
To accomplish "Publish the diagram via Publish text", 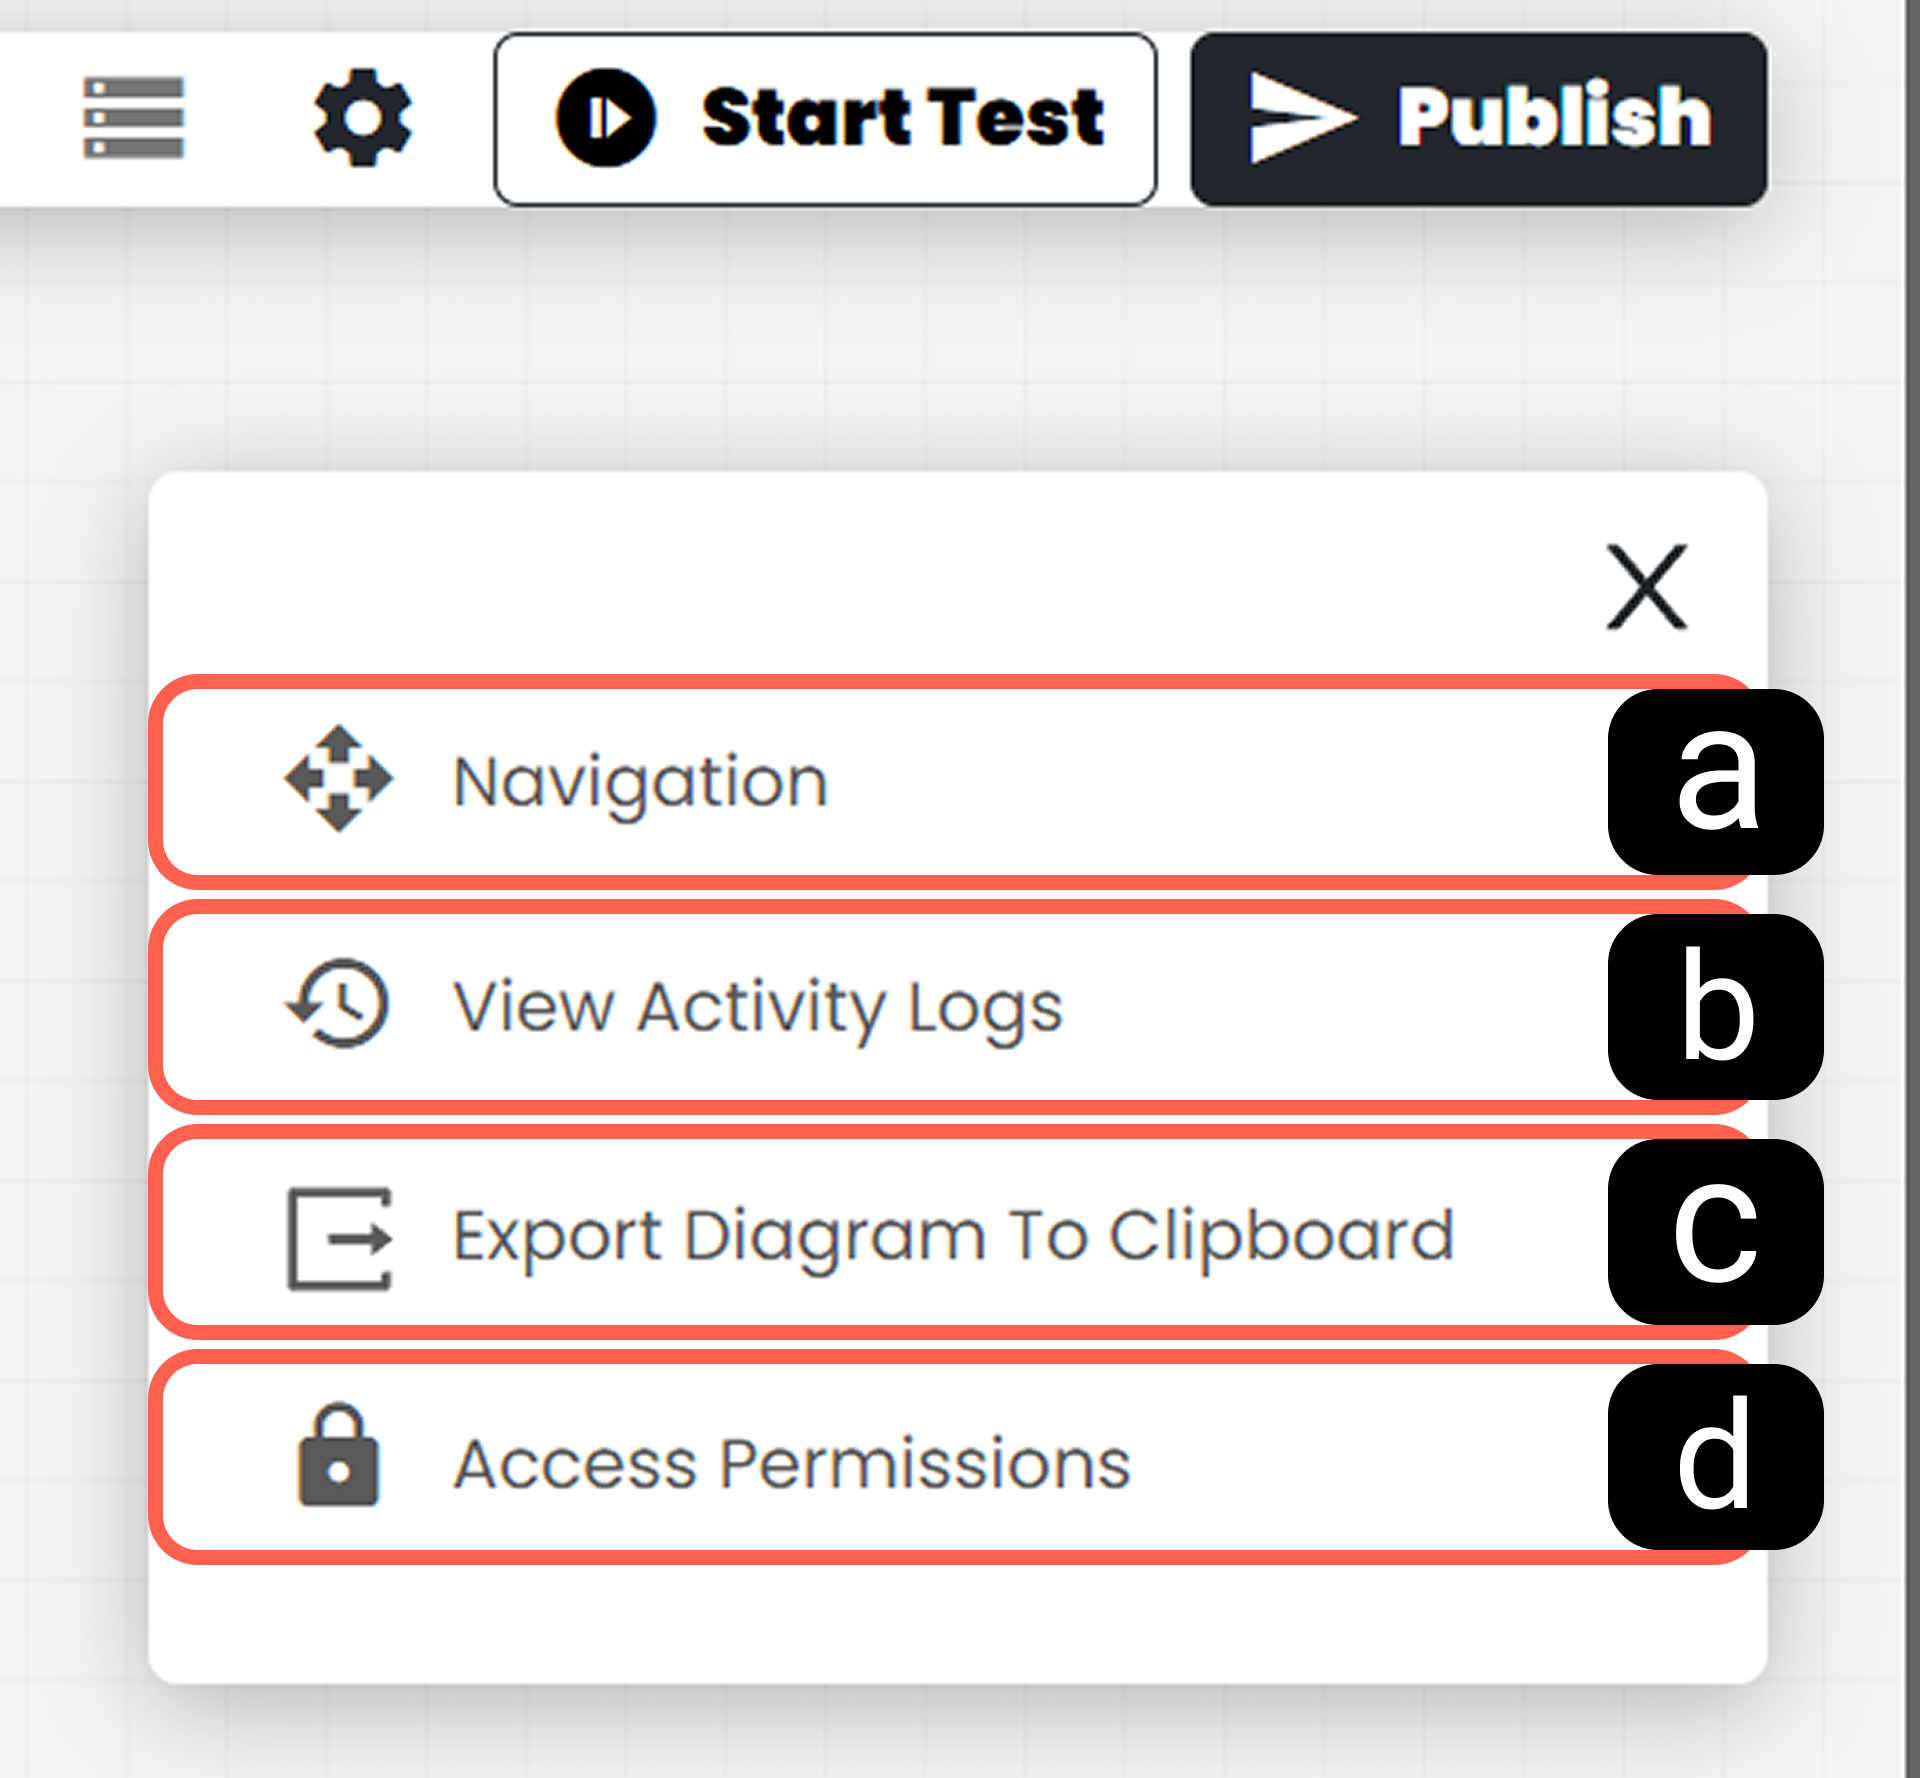I will pyautogui.click(x=1554, y=118).
